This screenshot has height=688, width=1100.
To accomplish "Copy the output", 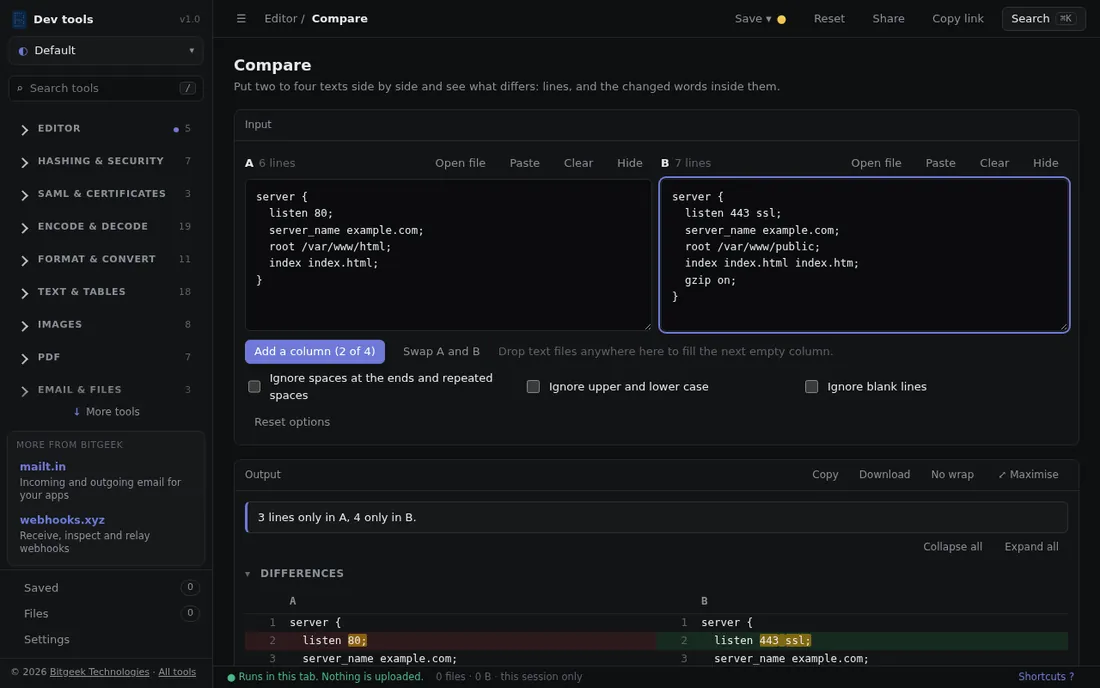I will point(825,475).
